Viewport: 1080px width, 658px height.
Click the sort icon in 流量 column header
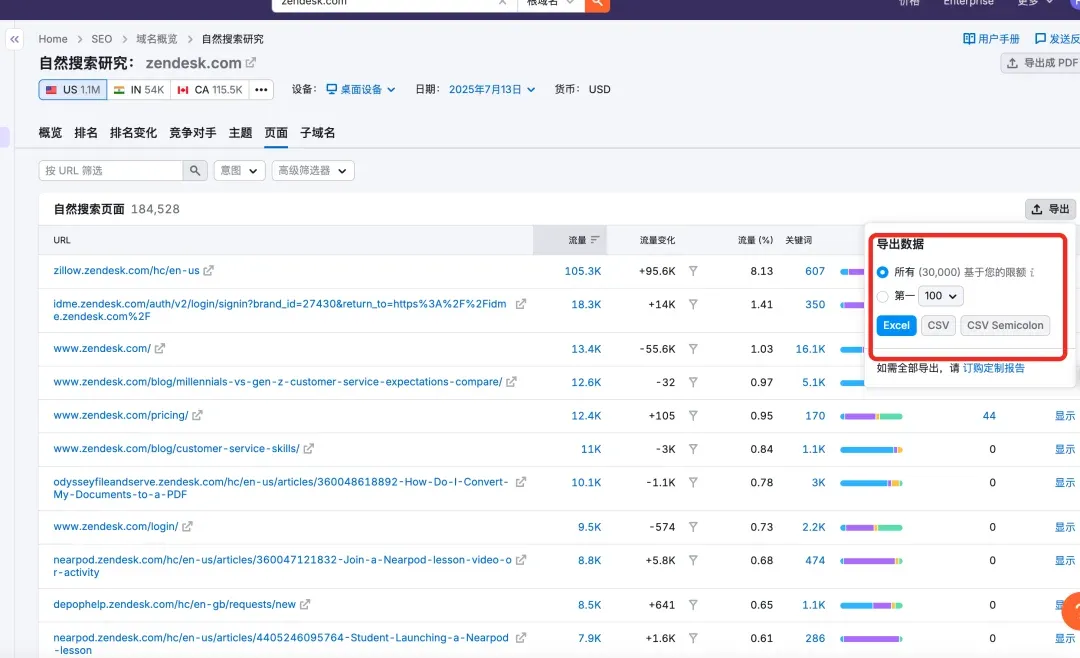pyautogui.click(x=595, y=240)
